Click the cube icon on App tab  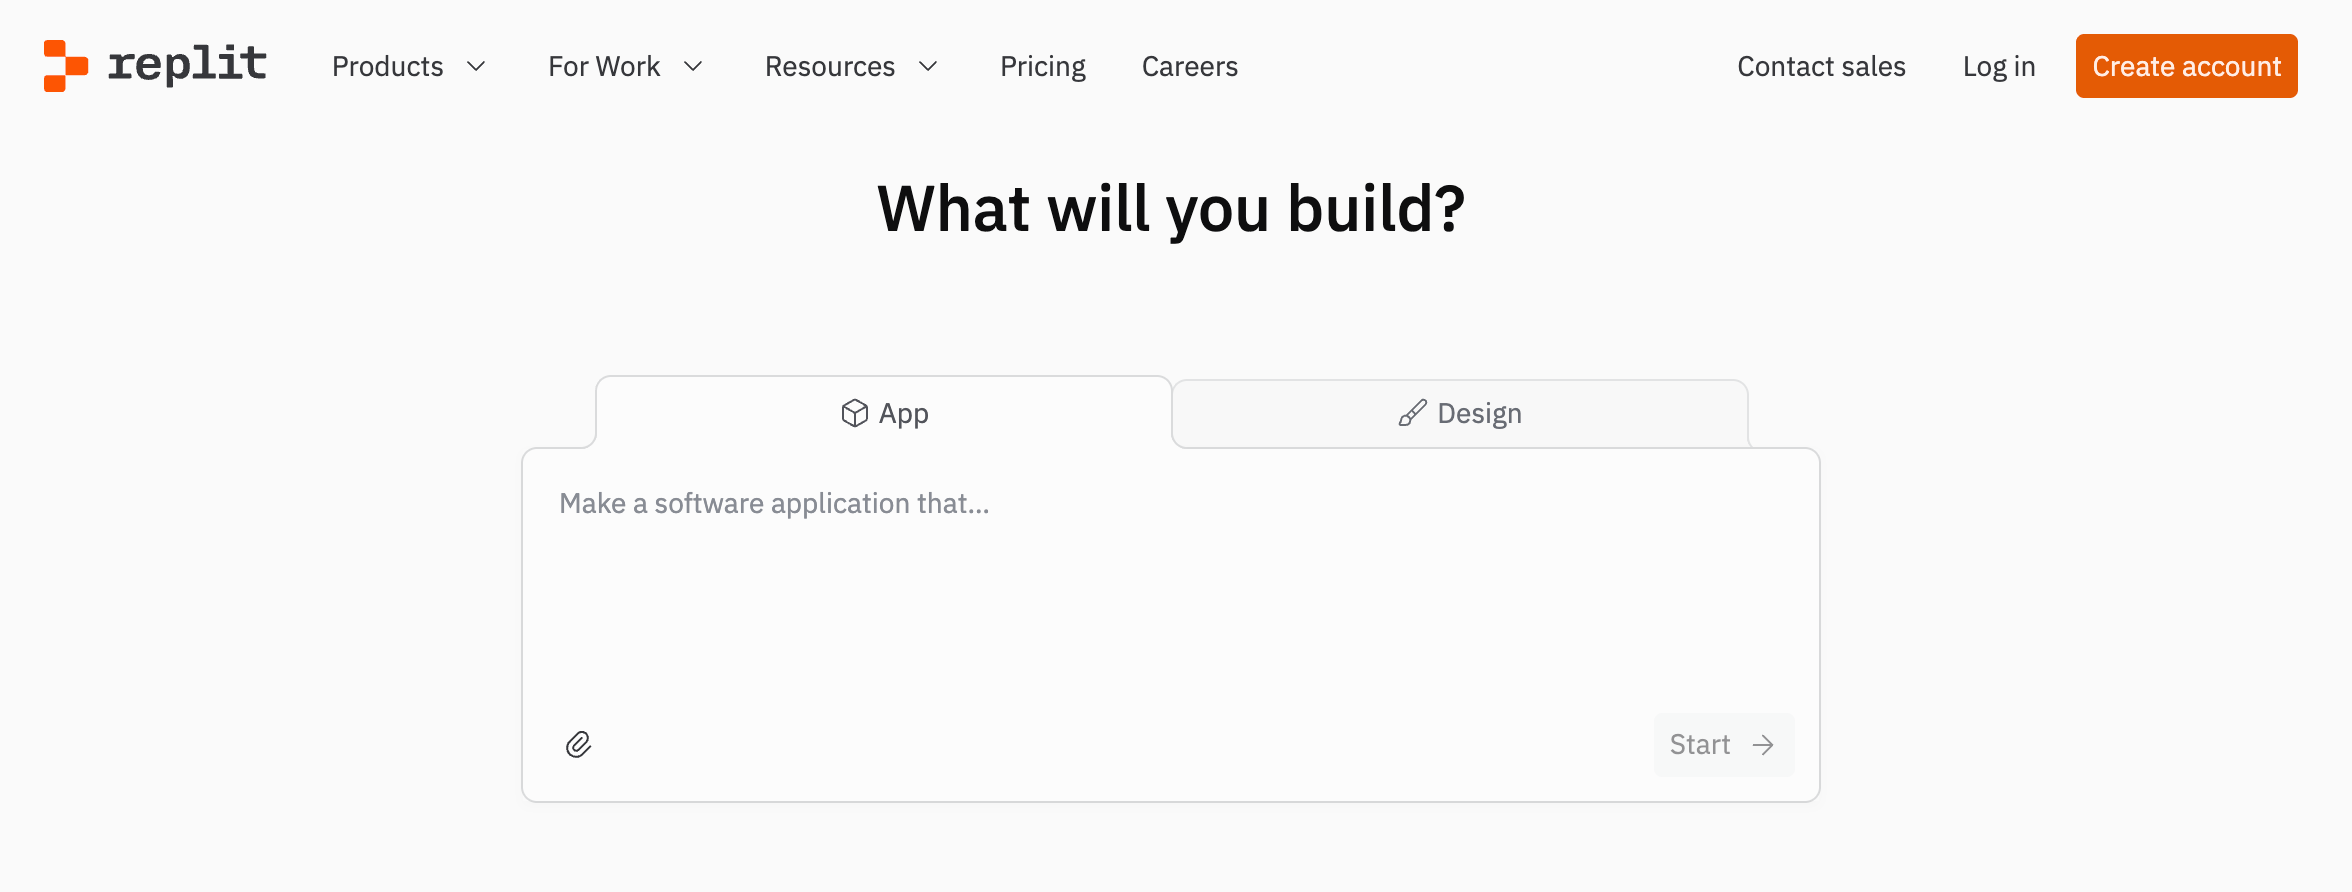coord(854,413)
